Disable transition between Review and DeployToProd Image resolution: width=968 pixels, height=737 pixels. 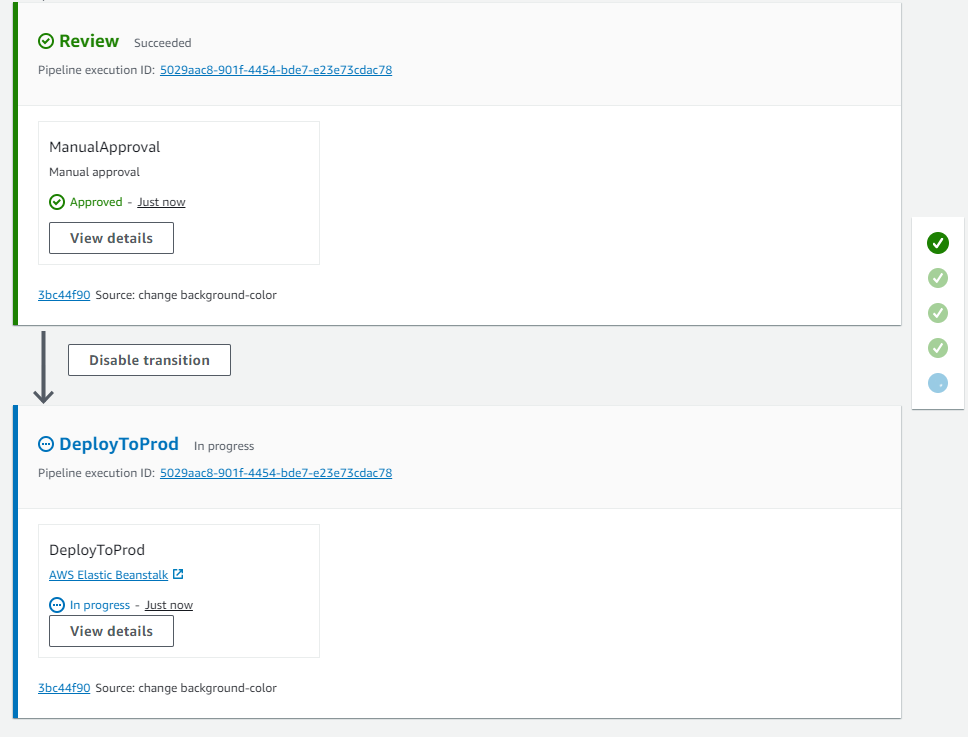pyautogui.click(x=149, y=360)
